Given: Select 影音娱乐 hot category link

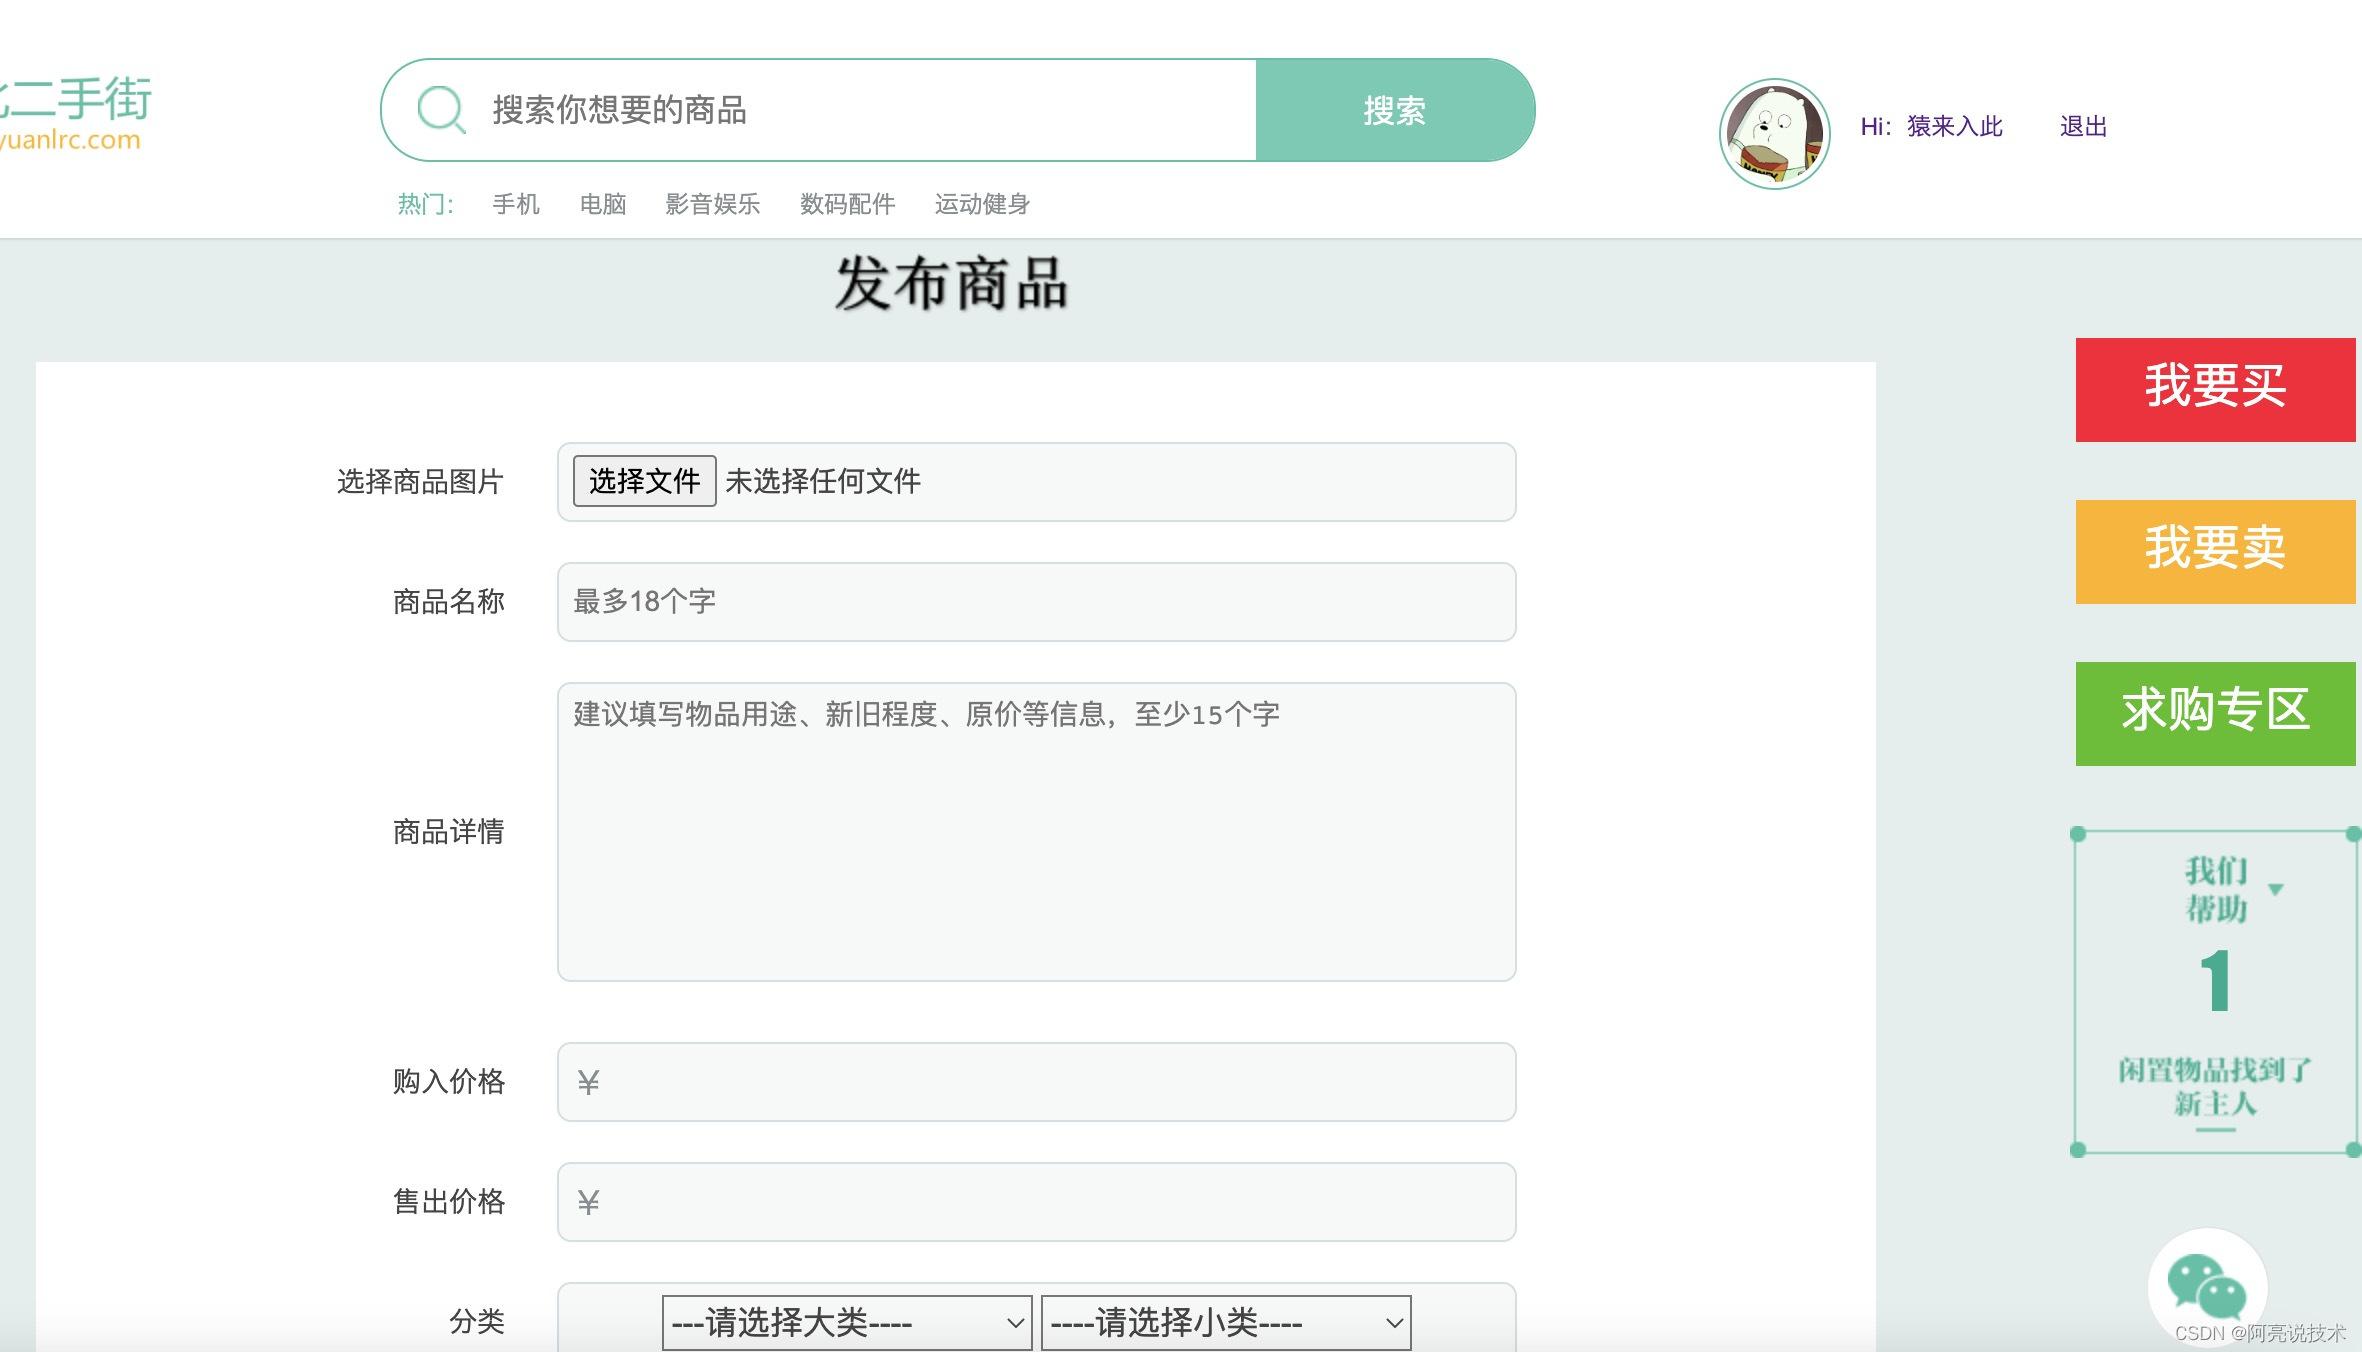Looking at the screenshot, I should (x=712, y=204).
